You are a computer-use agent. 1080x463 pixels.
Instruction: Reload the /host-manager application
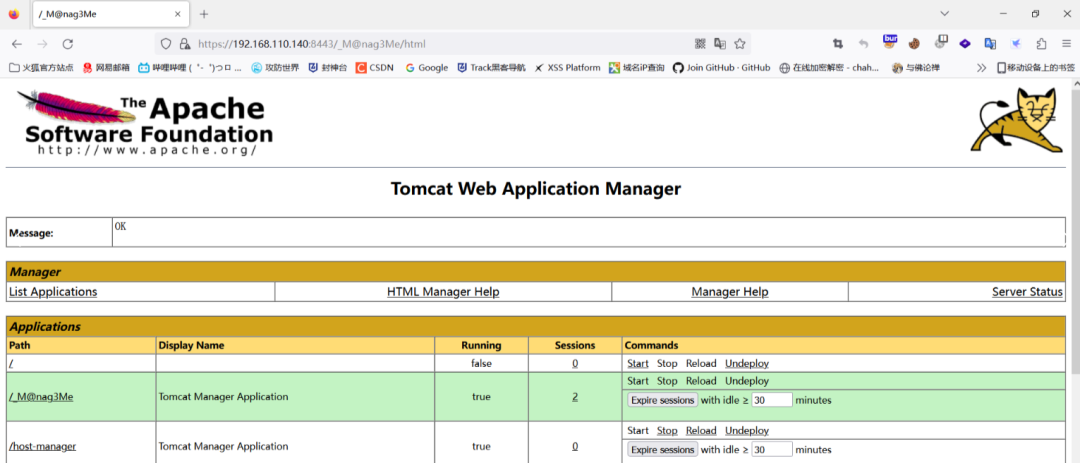(x=701, y=431)
